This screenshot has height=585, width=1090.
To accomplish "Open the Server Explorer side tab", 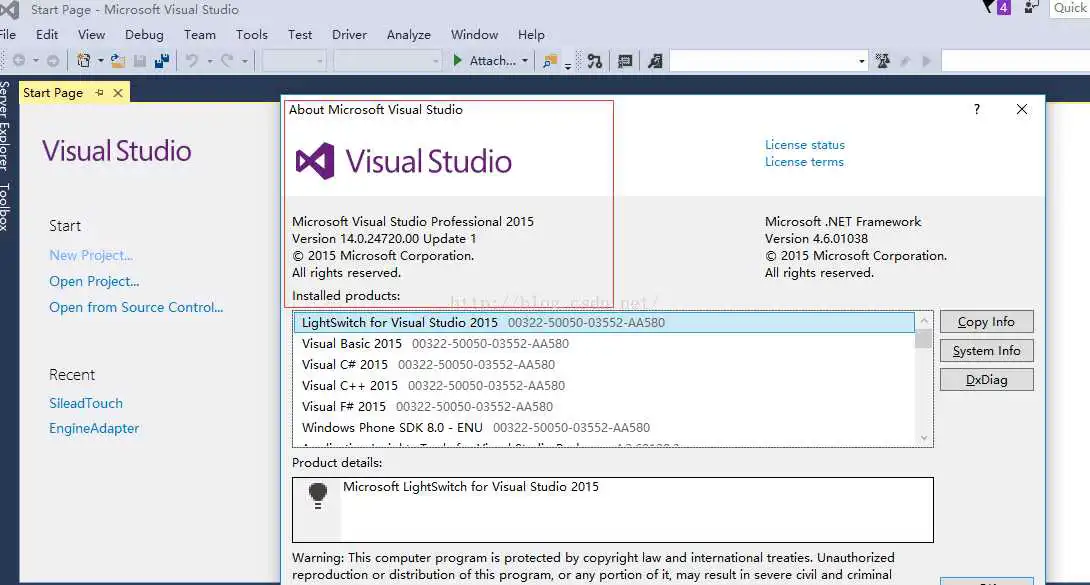I will coord(5,125).
